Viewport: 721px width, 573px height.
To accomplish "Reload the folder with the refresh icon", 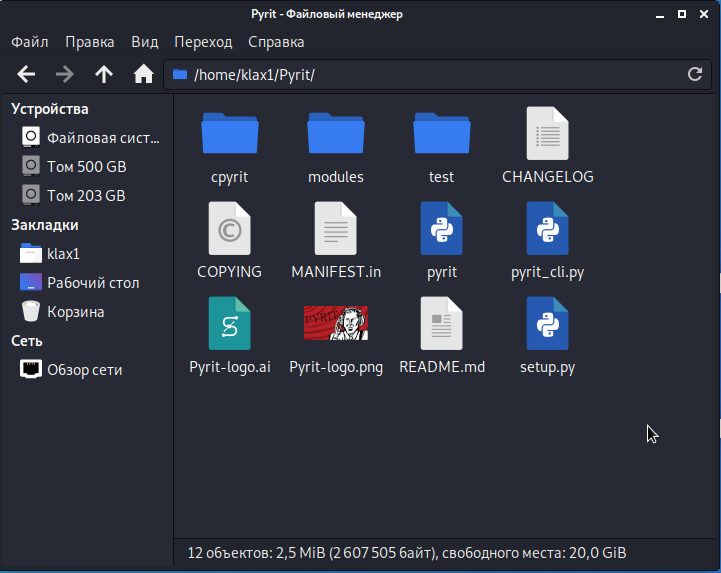I will tap(695, 74).
